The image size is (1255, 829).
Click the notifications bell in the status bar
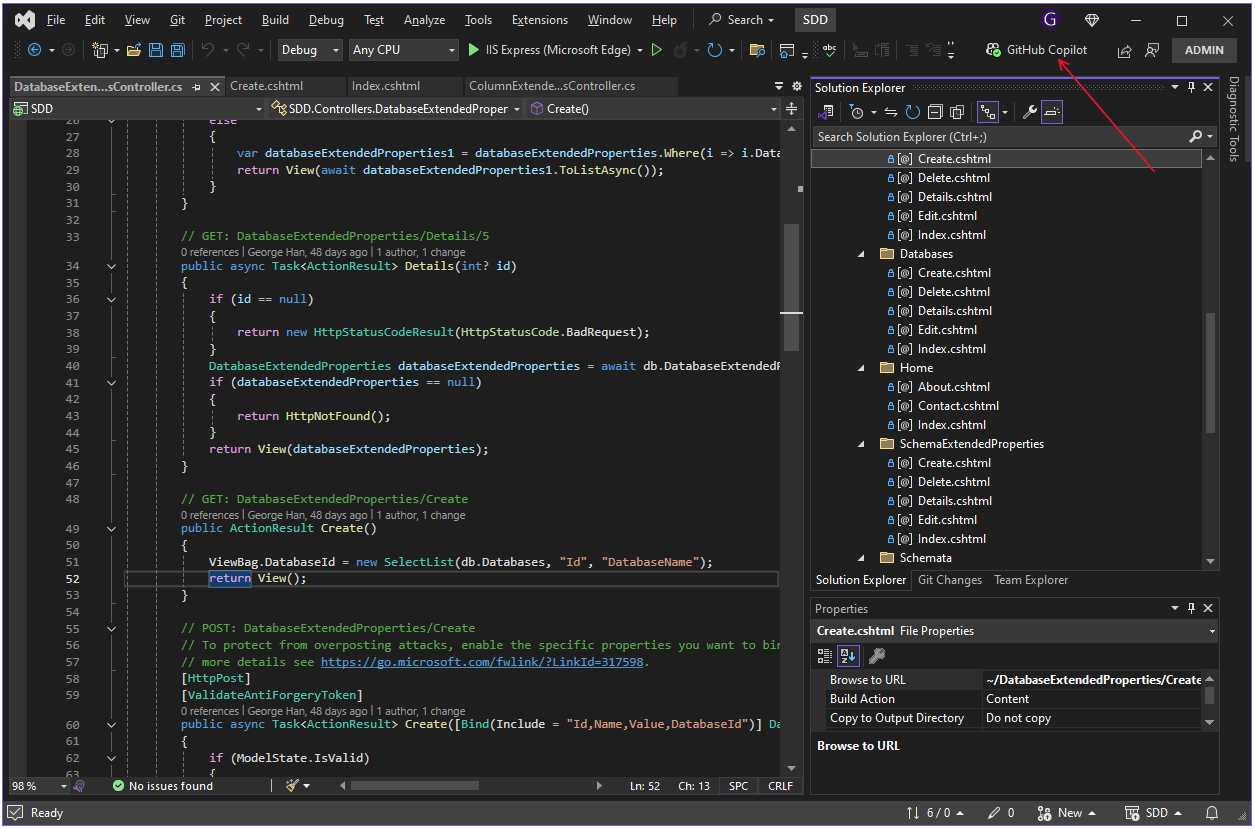click(x=1212, y=813)
